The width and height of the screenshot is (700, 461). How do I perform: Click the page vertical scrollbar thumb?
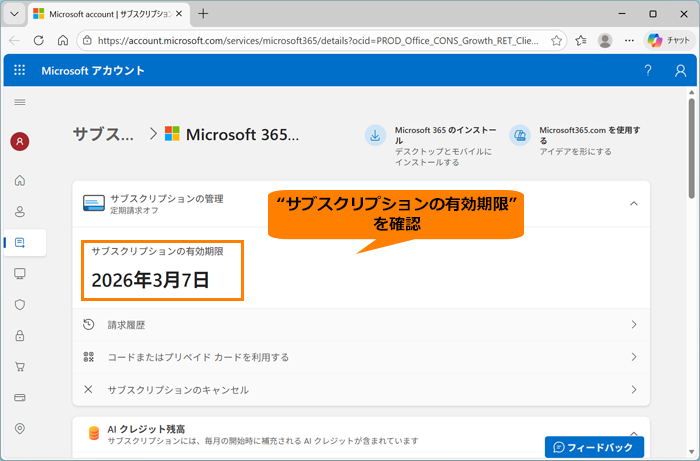pos(692,148)
